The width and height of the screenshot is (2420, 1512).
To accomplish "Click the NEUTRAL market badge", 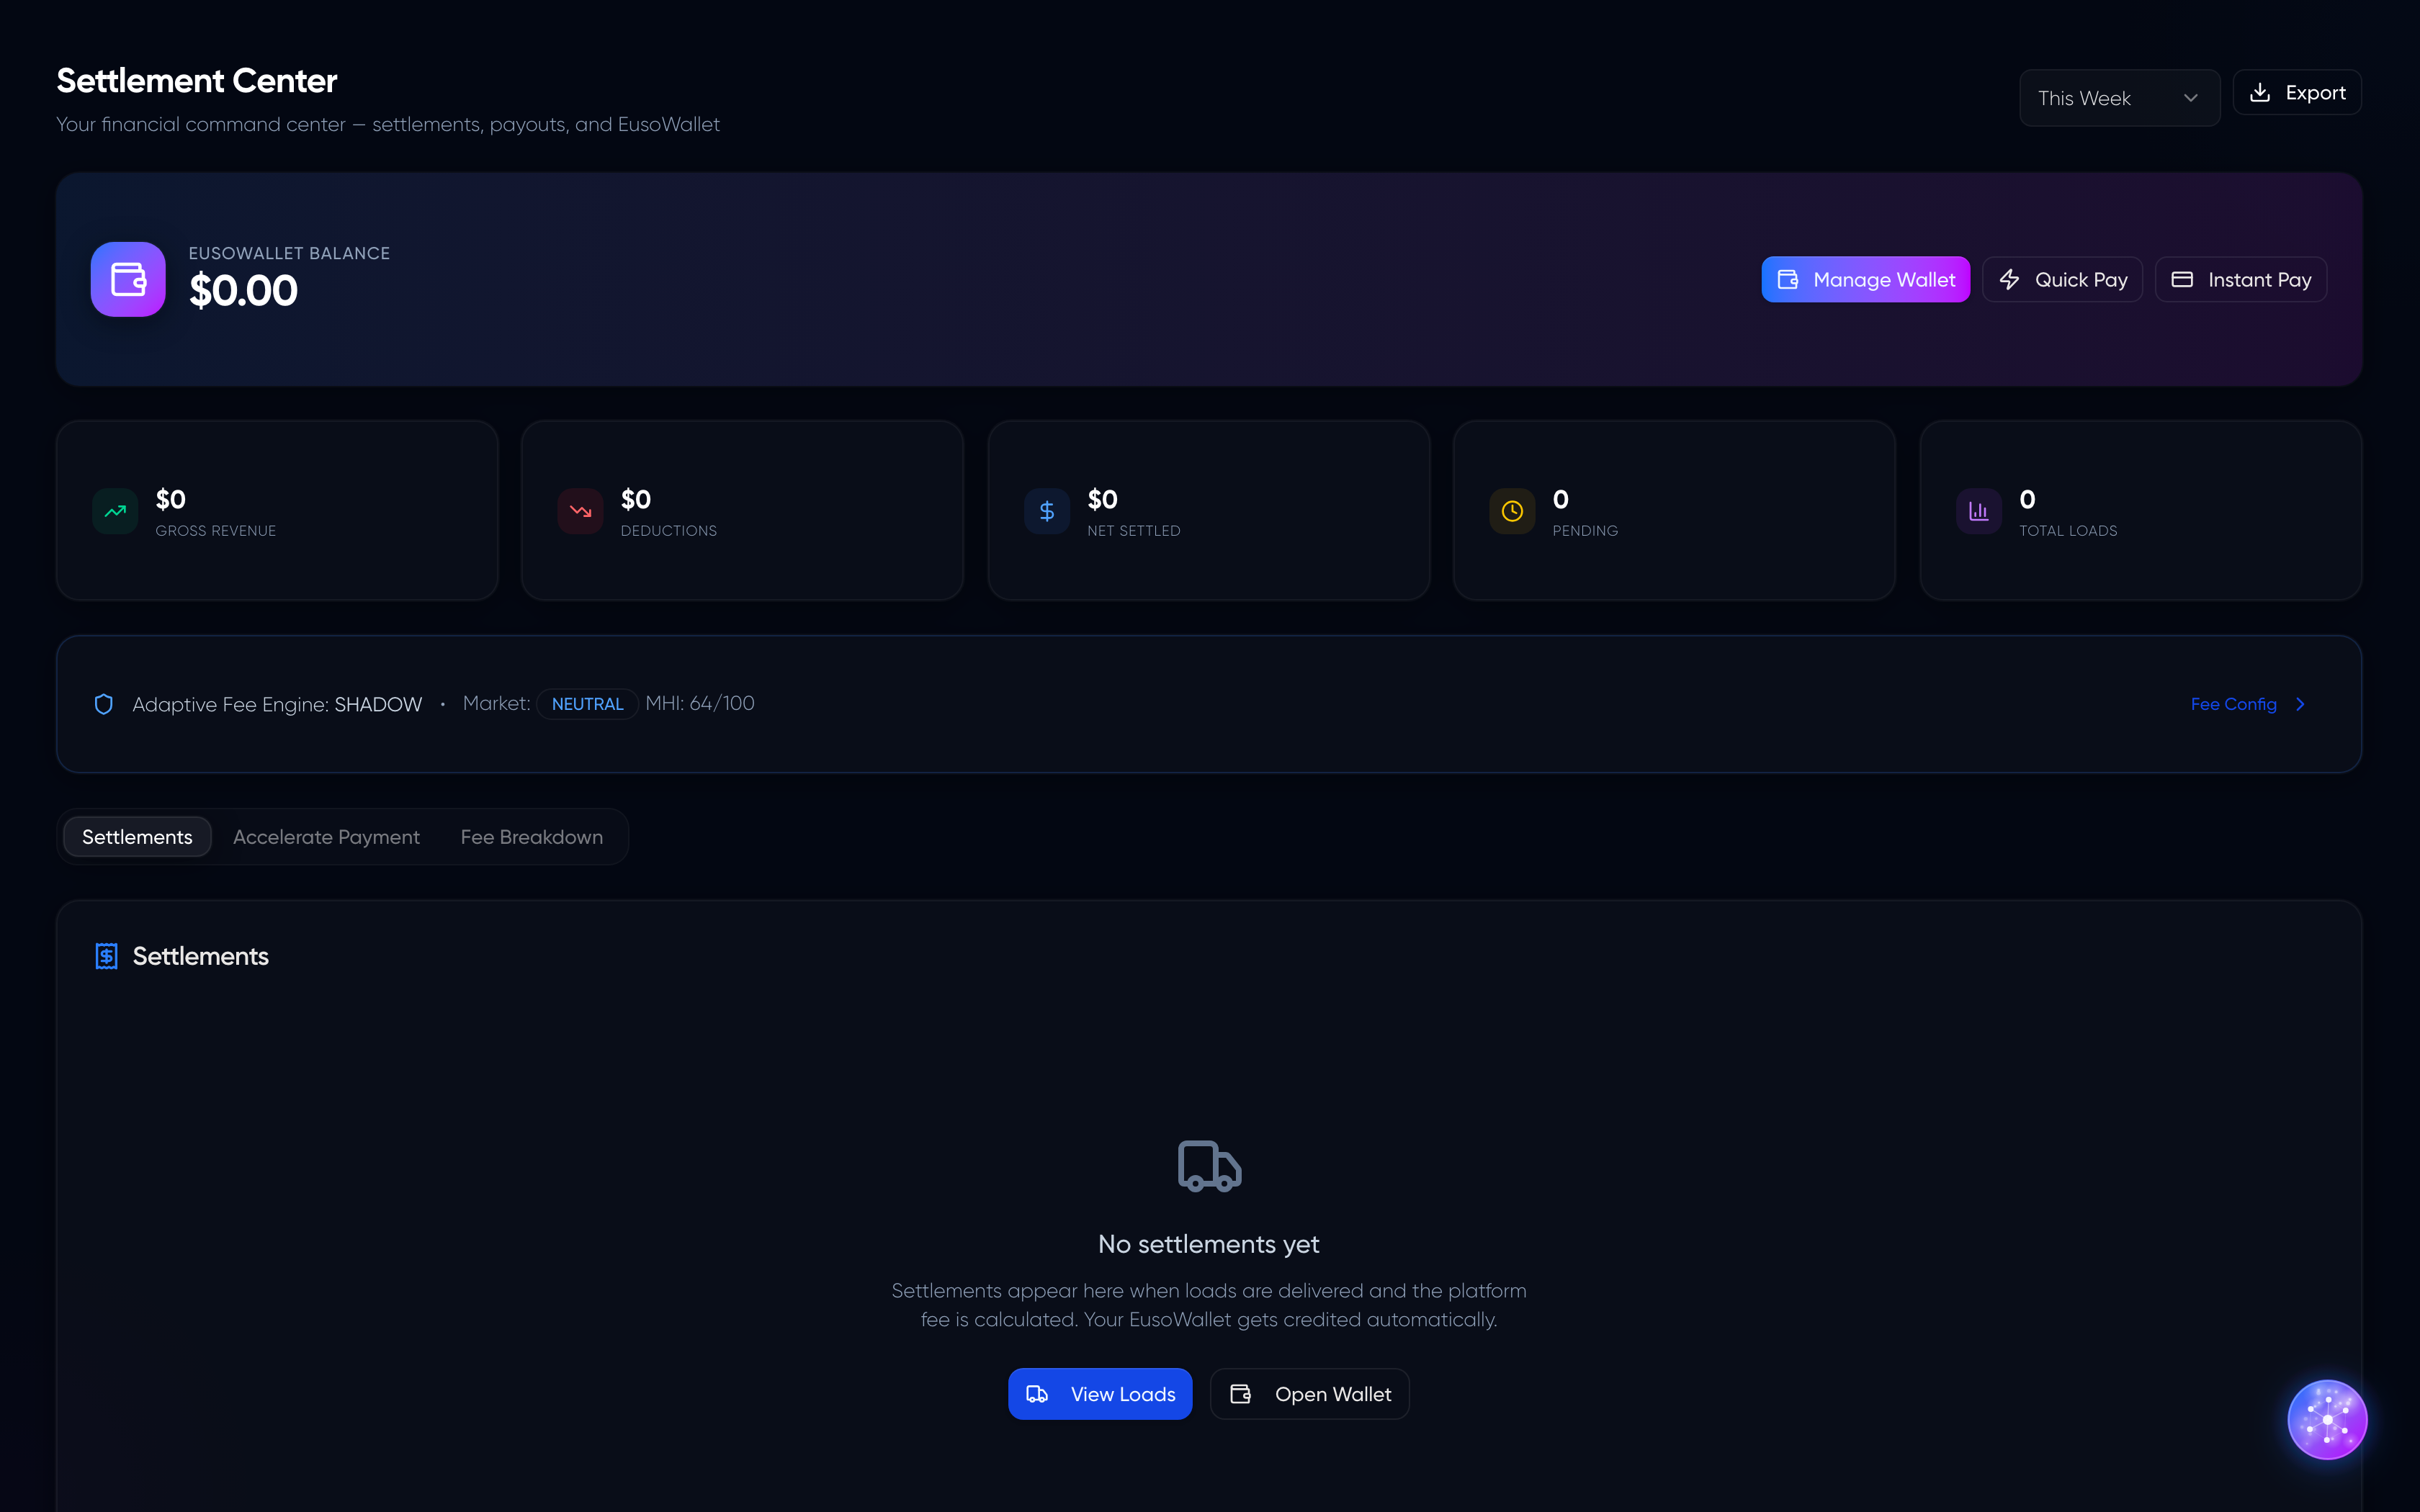I will 587,704.
